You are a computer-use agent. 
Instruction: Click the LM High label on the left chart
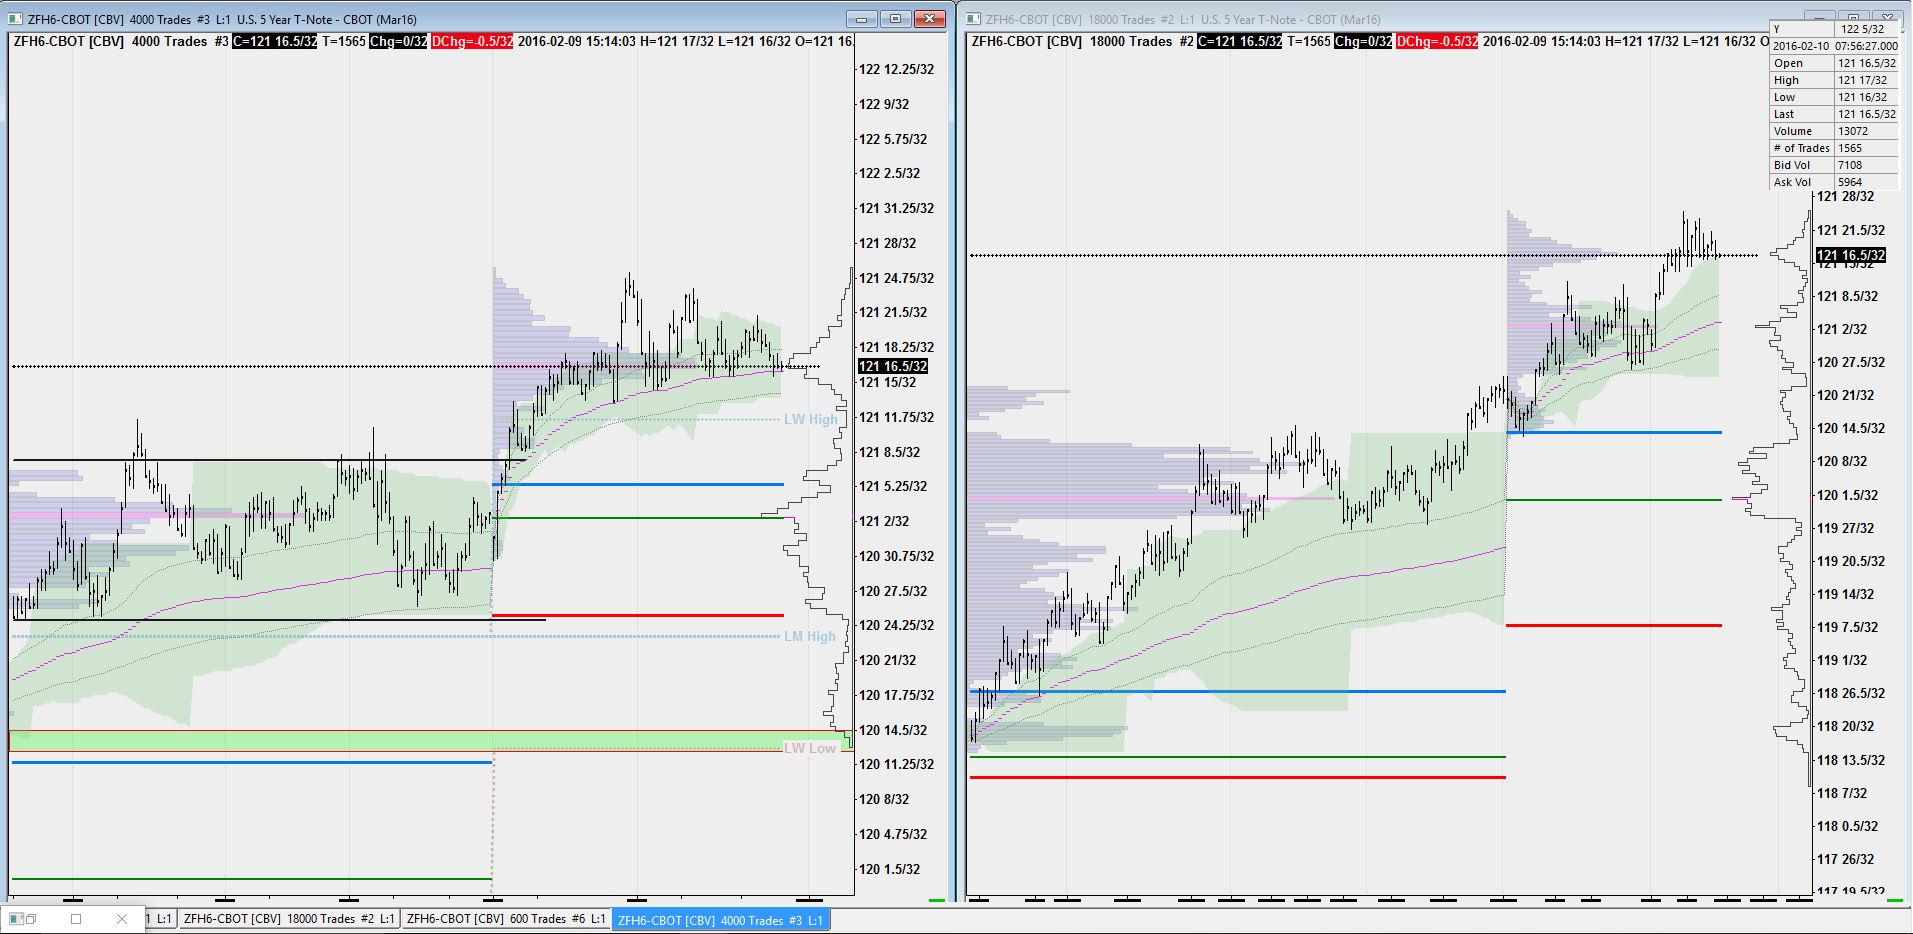(x=809, y=636)
